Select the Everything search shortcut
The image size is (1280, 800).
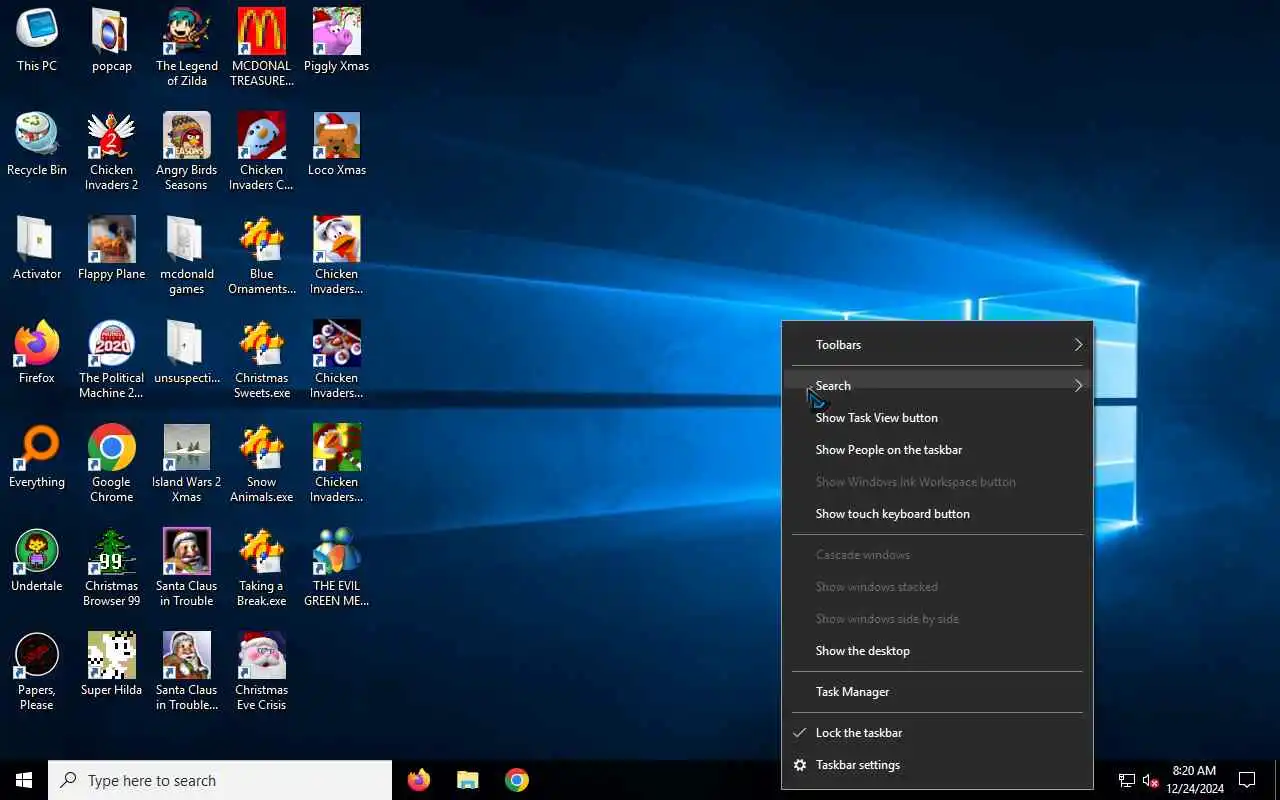coord(37,457)
